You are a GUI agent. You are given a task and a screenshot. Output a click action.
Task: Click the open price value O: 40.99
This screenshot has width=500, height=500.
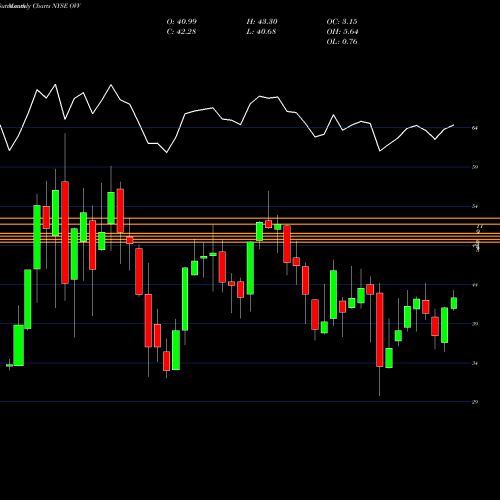(x=182, y=22)
